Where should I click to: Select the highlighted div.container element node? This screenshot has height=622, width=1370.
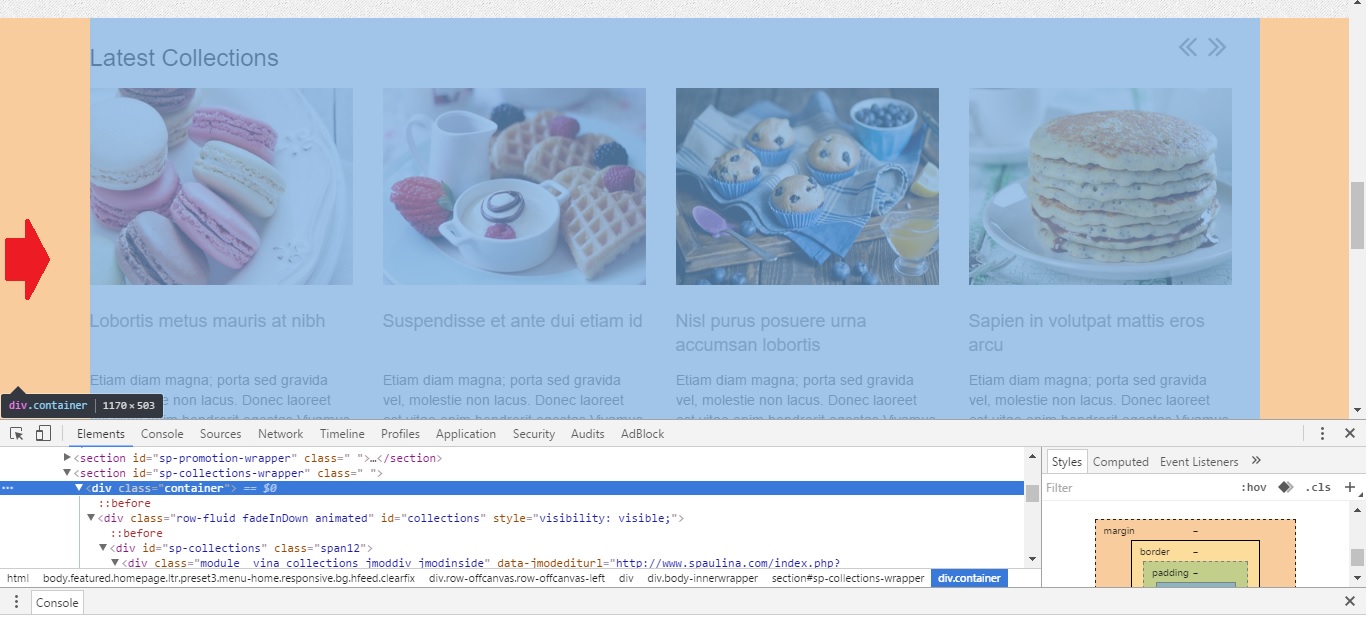[160, 488]
